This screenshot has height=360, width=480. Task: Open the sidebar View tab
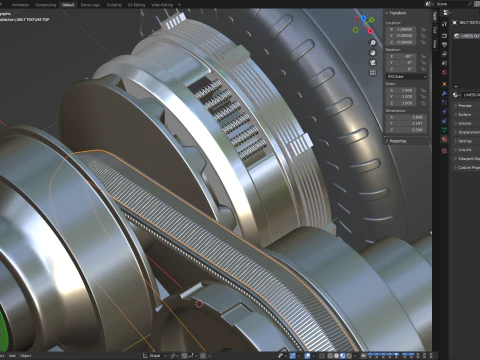tap(435, 44)
